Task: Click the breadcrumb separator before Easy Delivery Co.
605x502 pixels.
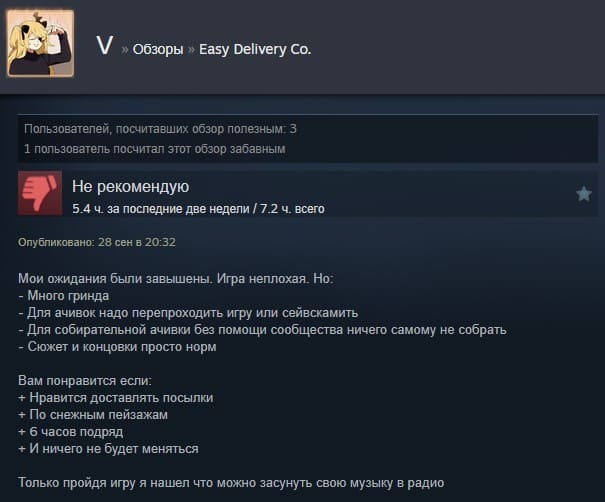Action: (x=191, y=50)
